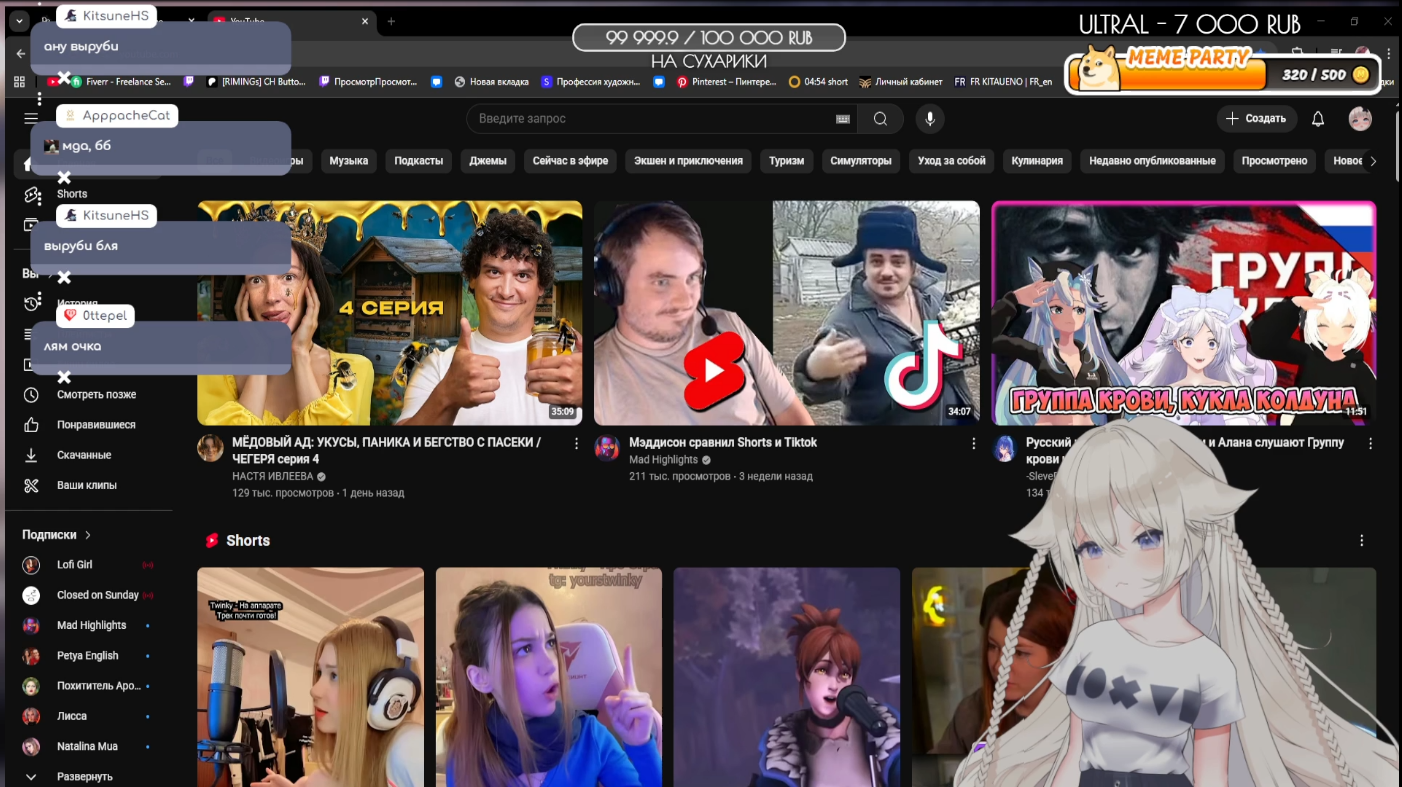Open Личный кабинет bookmark

click(x=900, y=82)
